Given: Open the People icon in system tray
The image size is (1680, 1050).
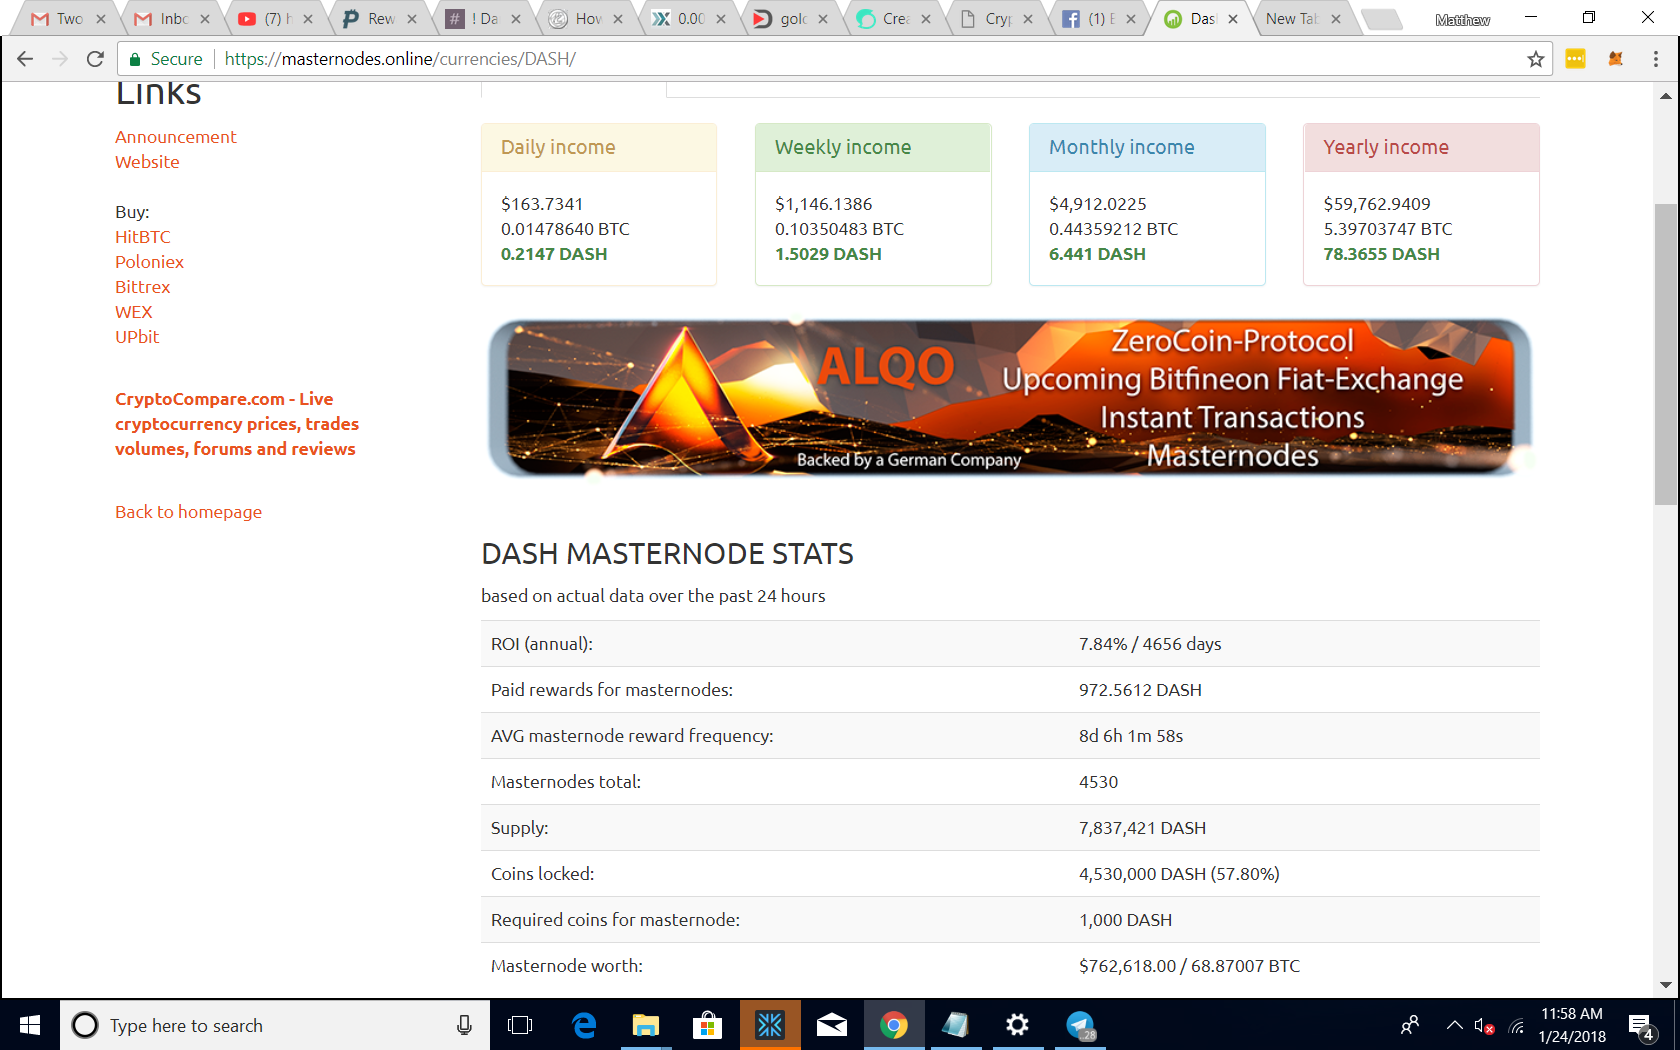Looking at the screenshot, I should pos(1410,1025).
